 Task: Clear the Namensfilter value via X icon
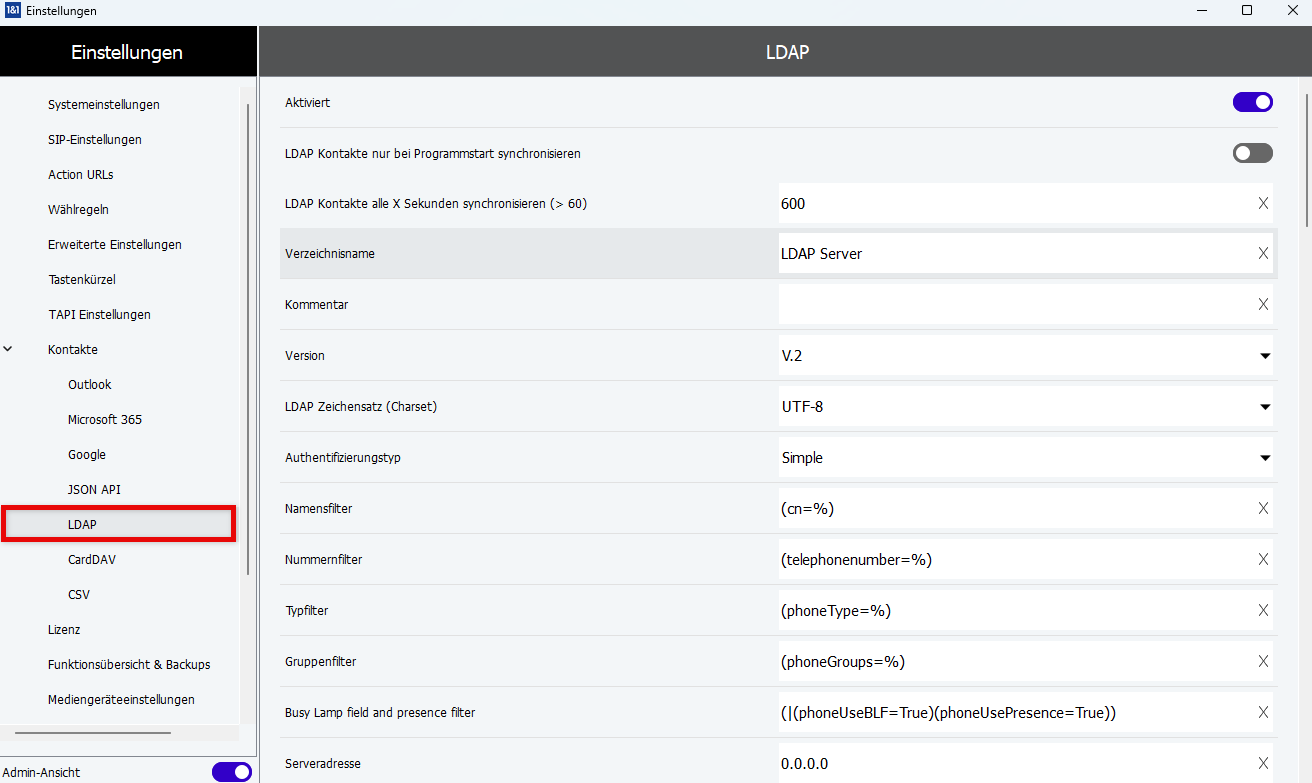pyautogui.click(x=1263, y=509)
